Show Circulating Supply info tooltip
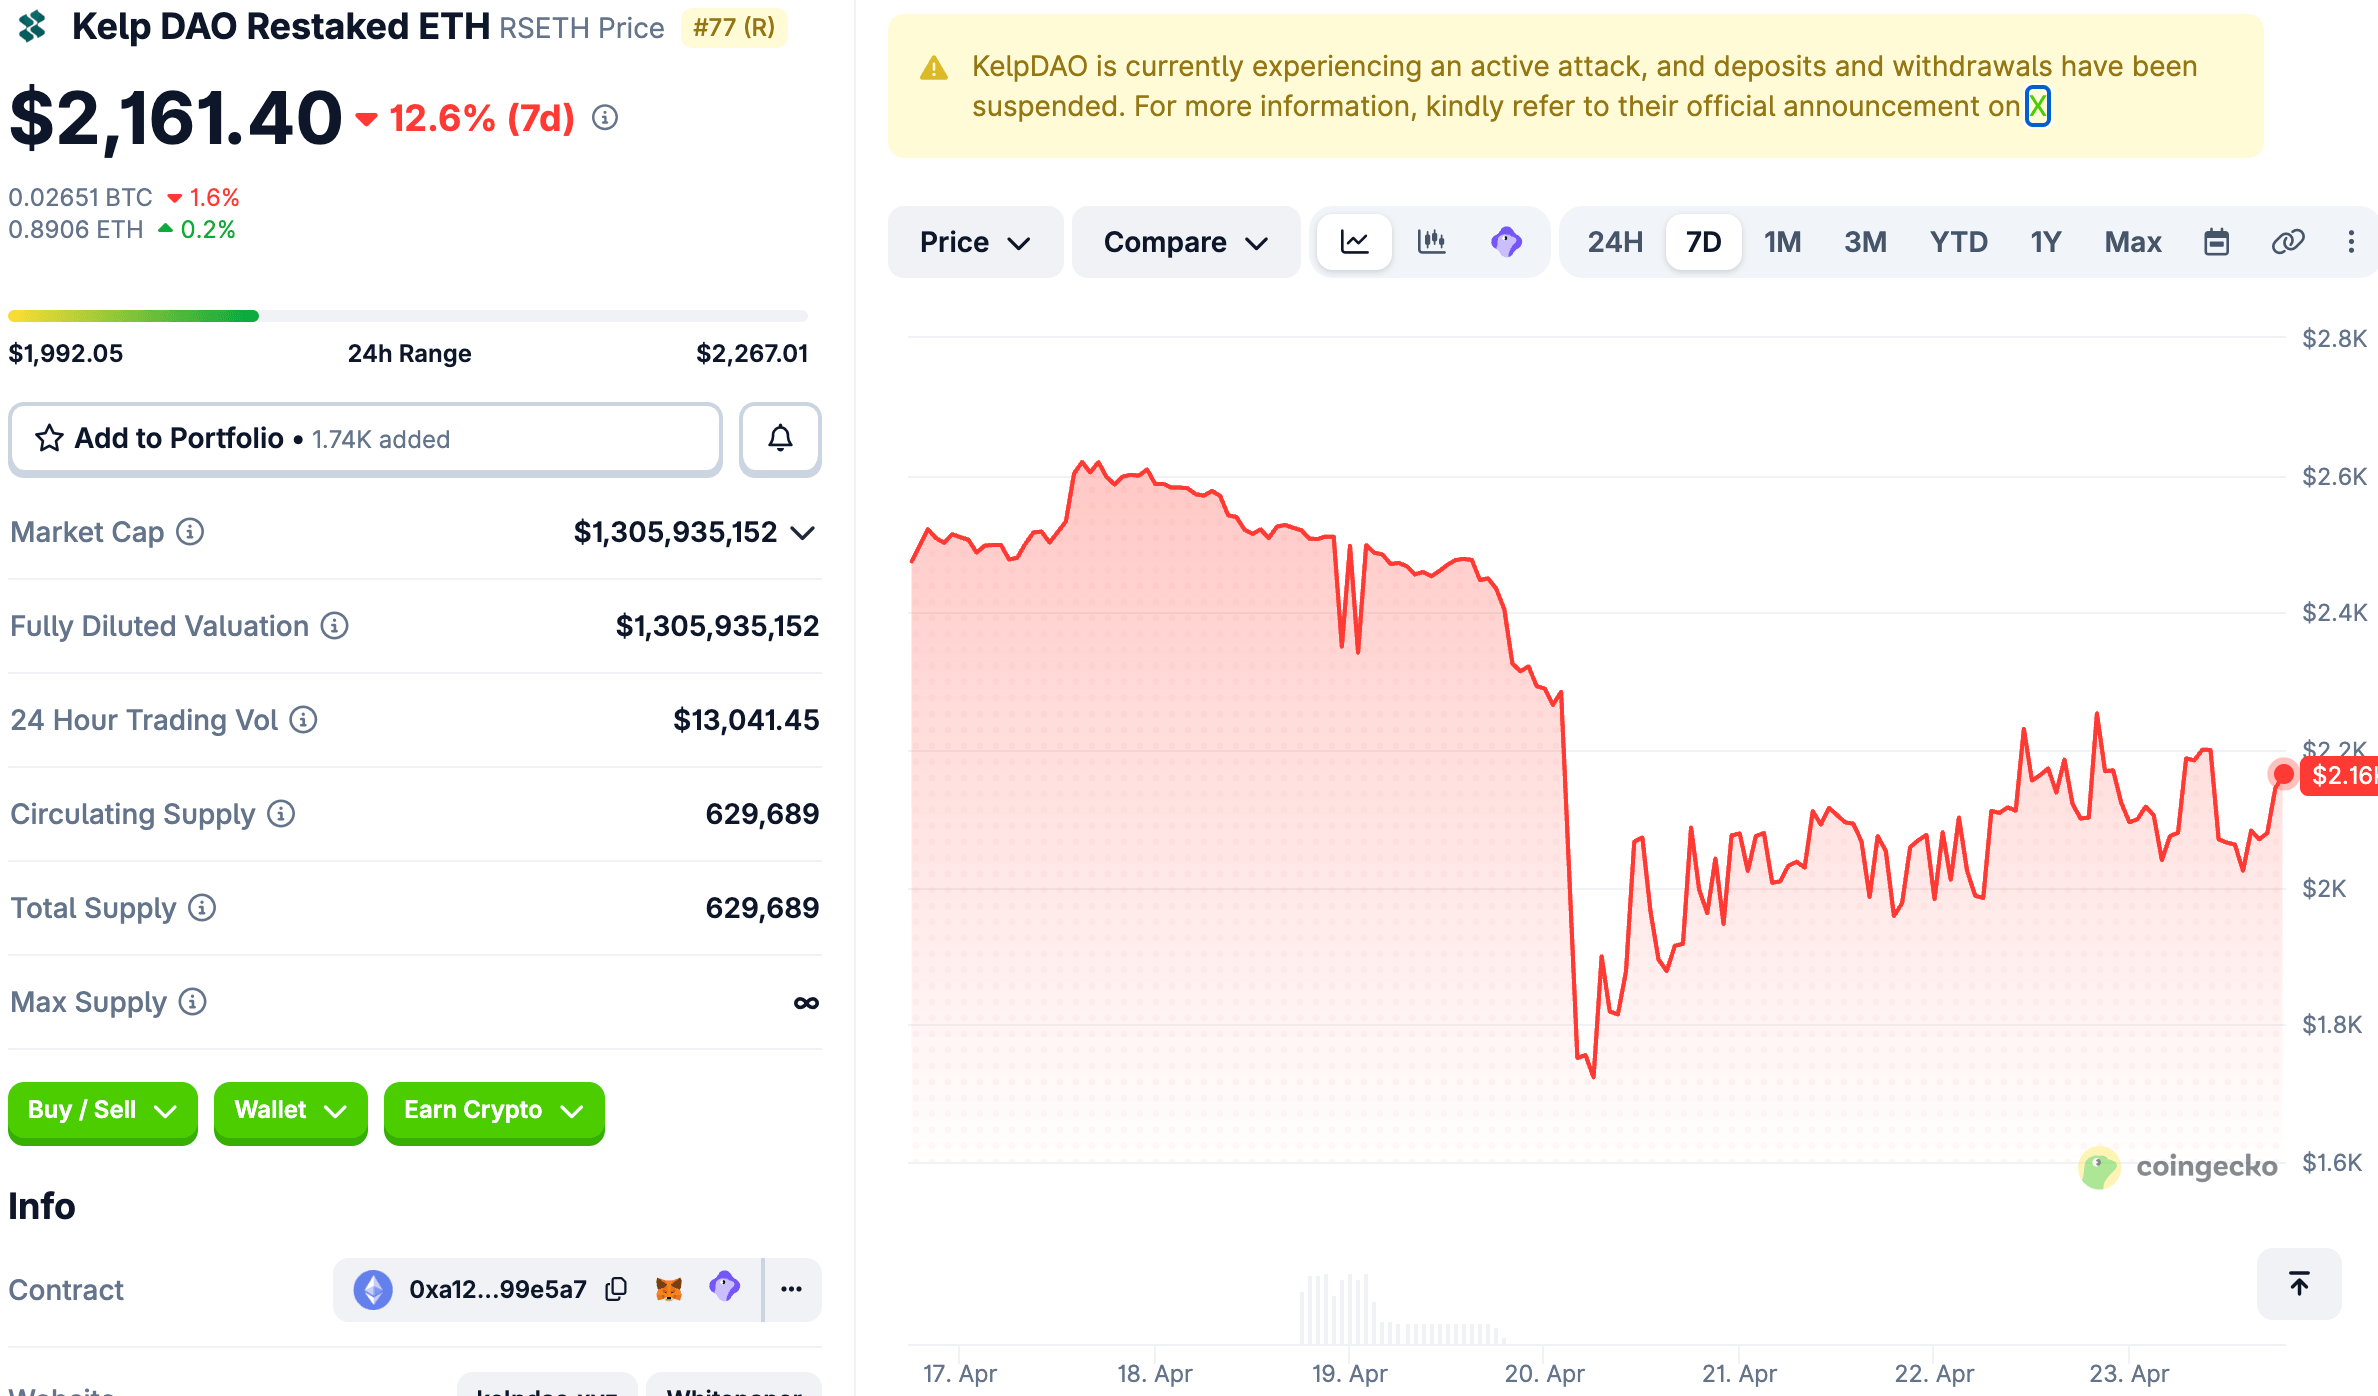The height and width of the screenshot is (1396, 2378). click(280, 813)
